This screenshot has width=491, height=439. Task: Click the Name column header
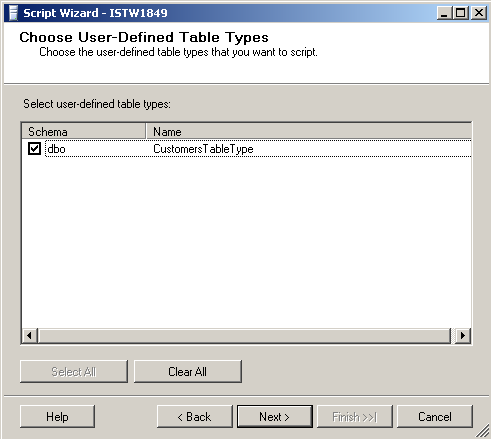tap(309, 132)
